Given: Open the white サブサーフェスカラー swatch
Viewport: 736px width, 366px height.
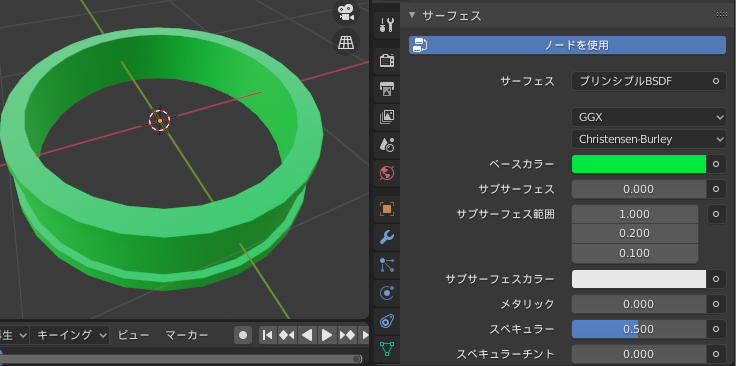Looking at the screenshot, I should (x=639, y=279).
